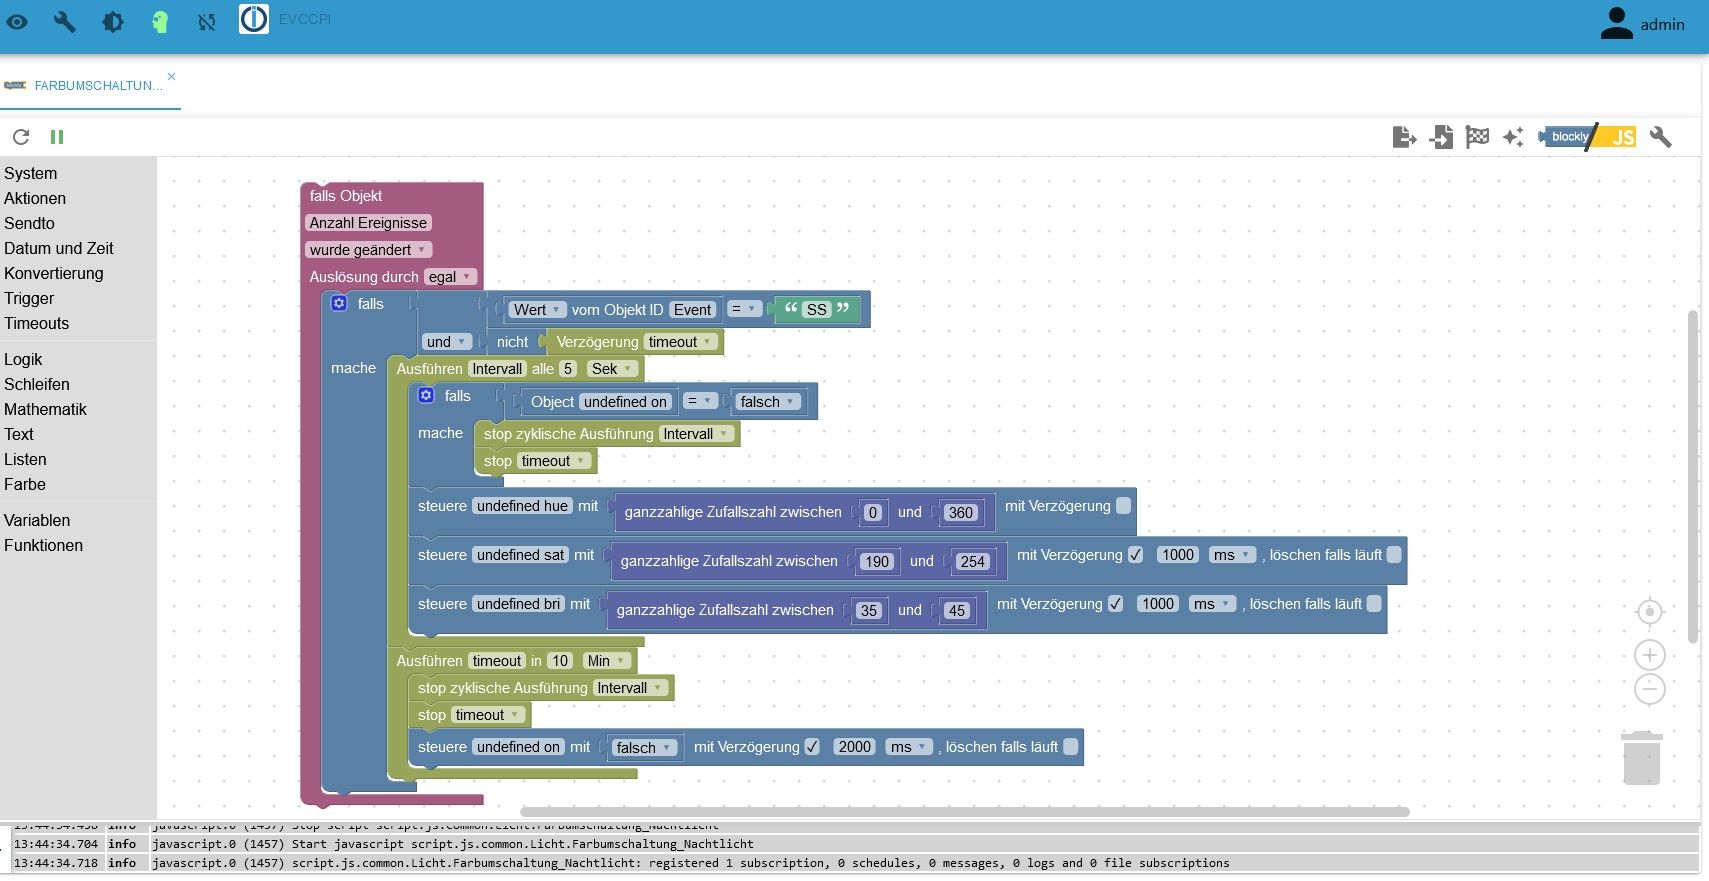Viewport: 1709px width, 881px height.
Task: Open the Datum und Zeit category
Action: pos(59,248)
